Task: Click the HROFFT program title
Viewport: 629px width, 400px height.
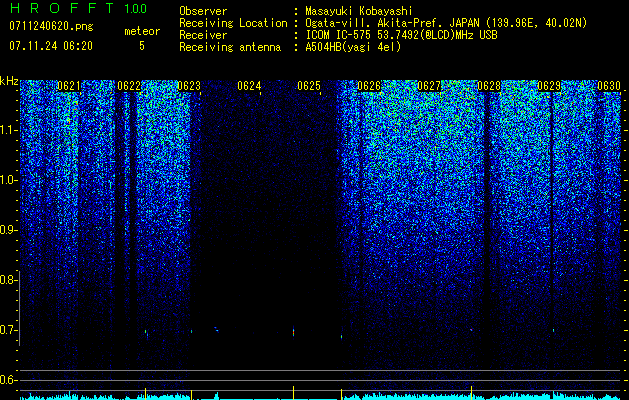Action: 62,8
